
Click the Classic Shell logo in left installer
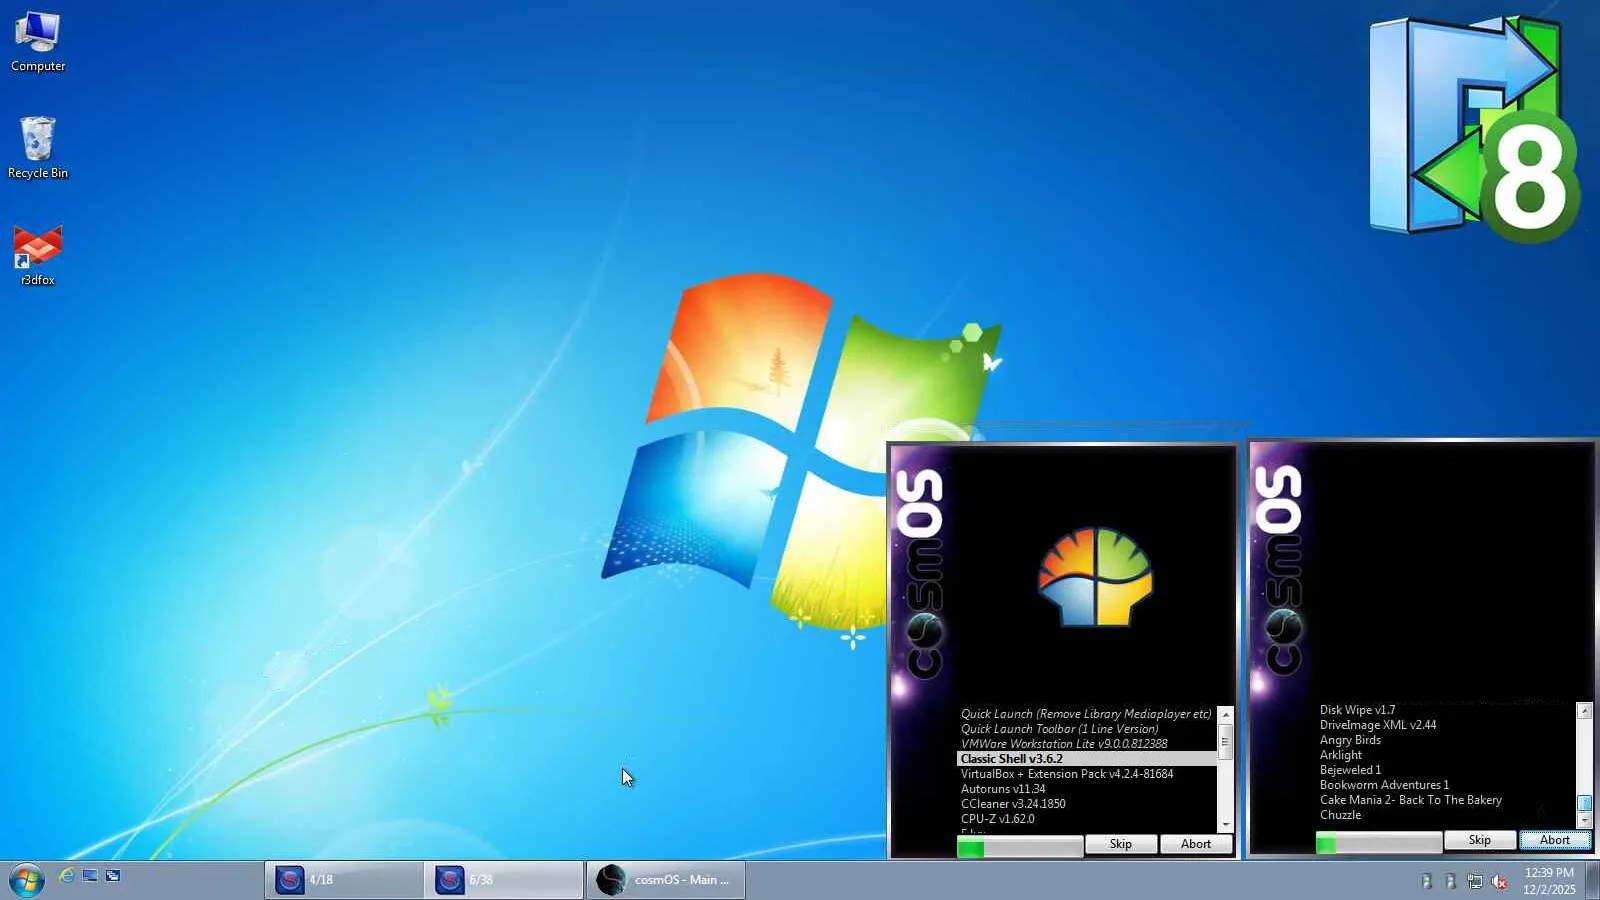[1095, 577]
